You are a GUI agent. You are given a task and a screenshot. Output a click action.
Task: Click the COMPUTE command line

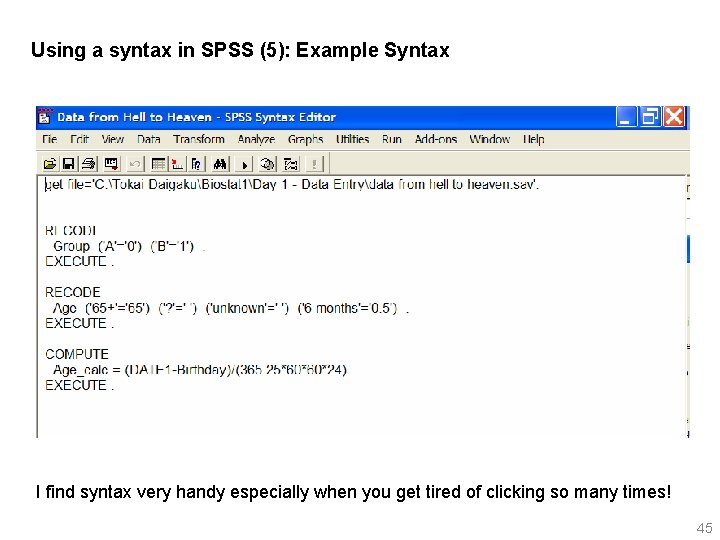pyautogui.click(x=77, y=354)
